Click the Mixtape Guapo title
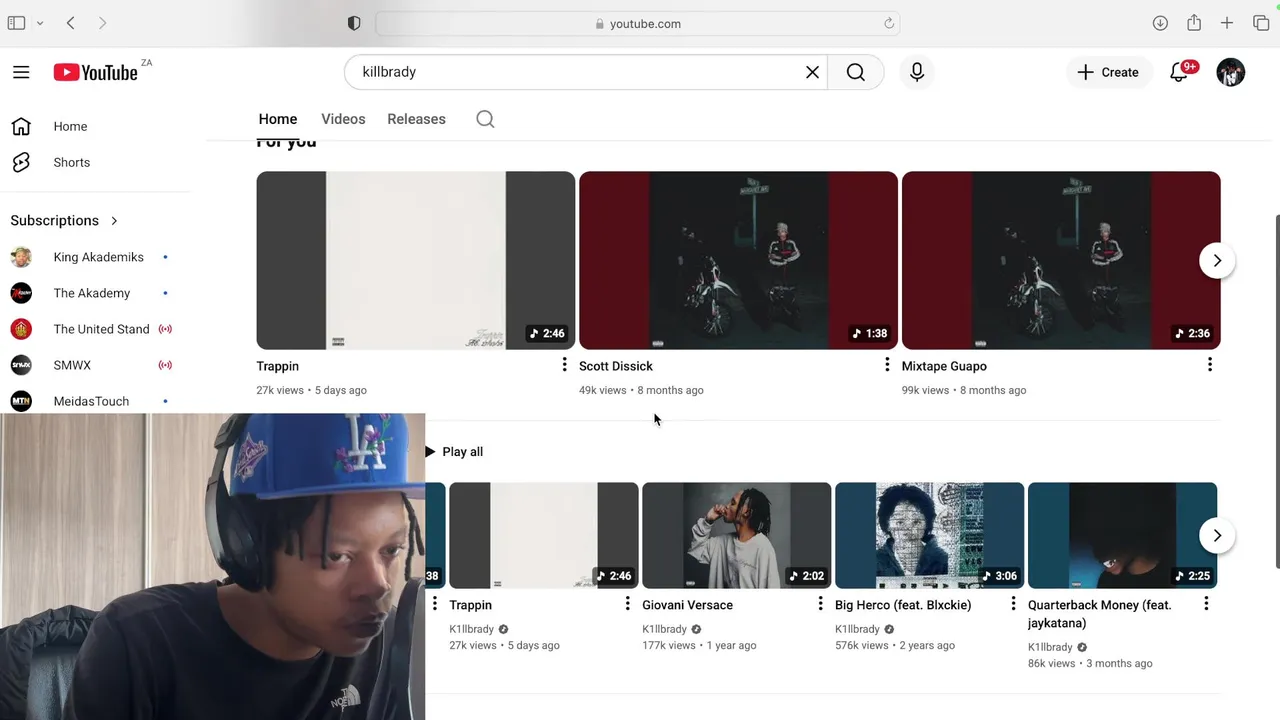The width and height of the screenshot is (1280, 720). tap(944, 366)
